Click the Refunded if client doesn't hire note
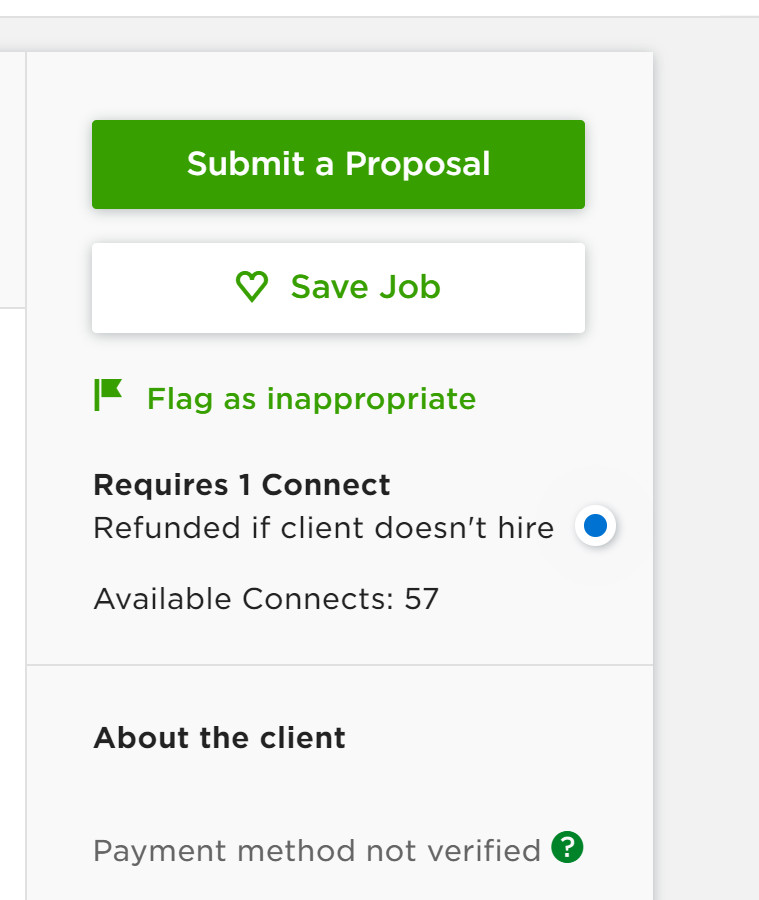 tap(323, 527)
